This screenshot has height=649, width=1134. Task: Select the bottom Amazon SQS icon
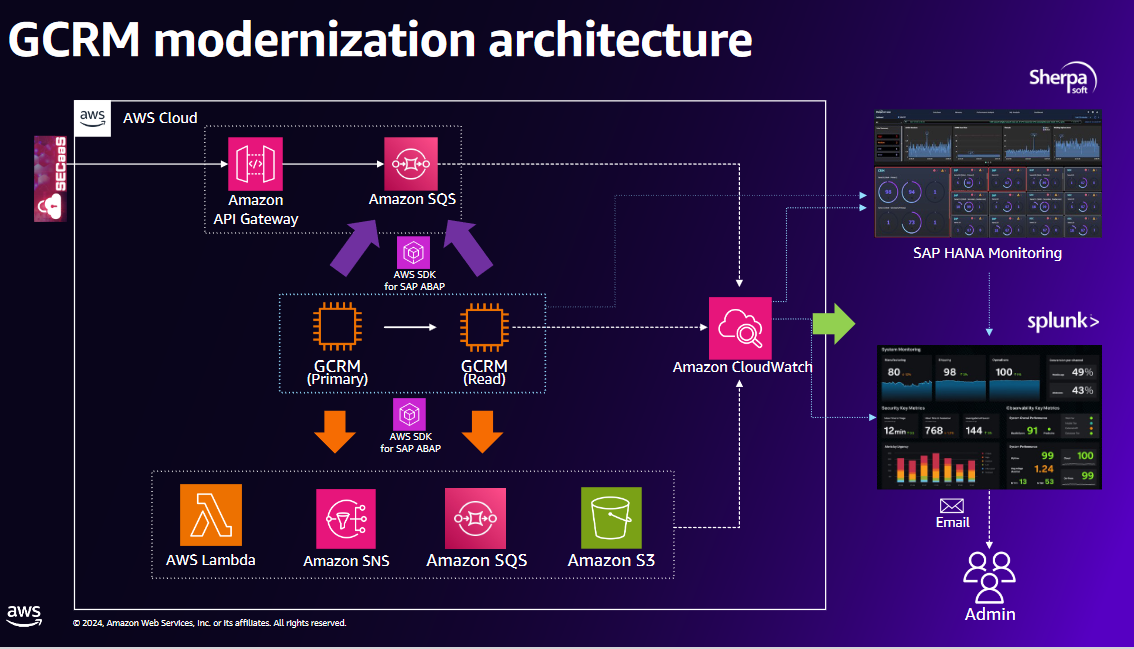475,518
